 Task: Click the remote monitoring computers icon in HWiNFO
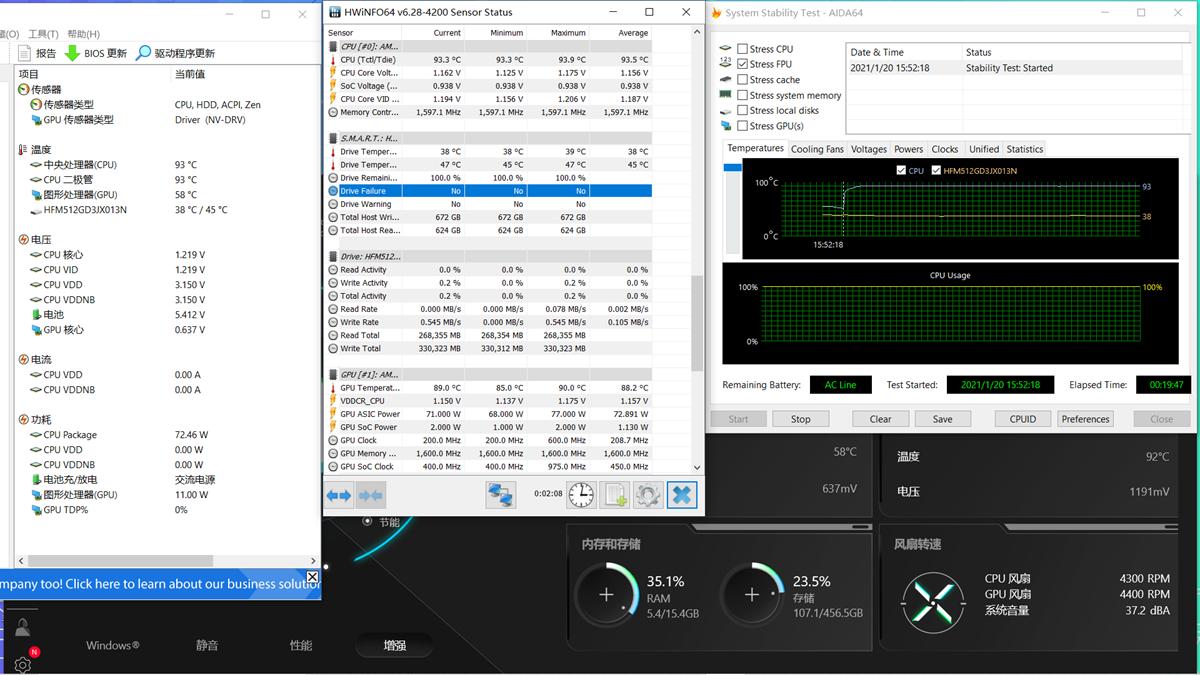click(502, 494)
